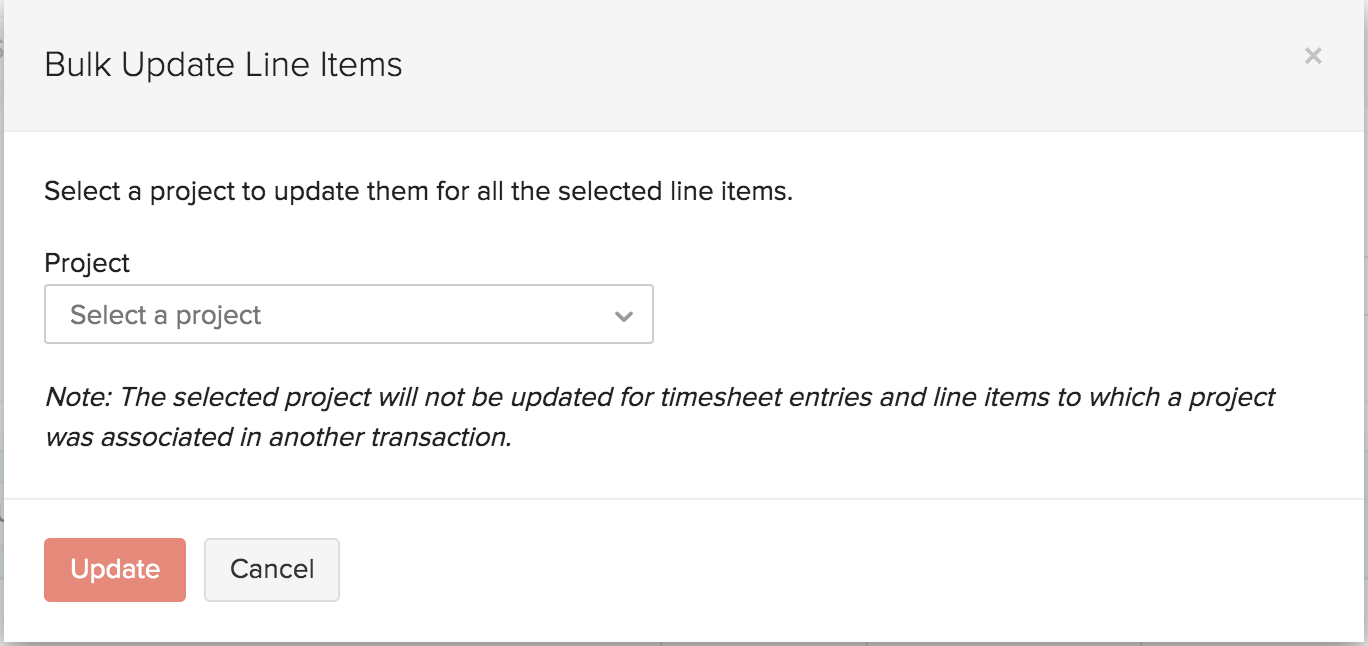The image size is (1368, 646).
Task: Click the empty footer area beside Cancel
Action: [800, 570]
